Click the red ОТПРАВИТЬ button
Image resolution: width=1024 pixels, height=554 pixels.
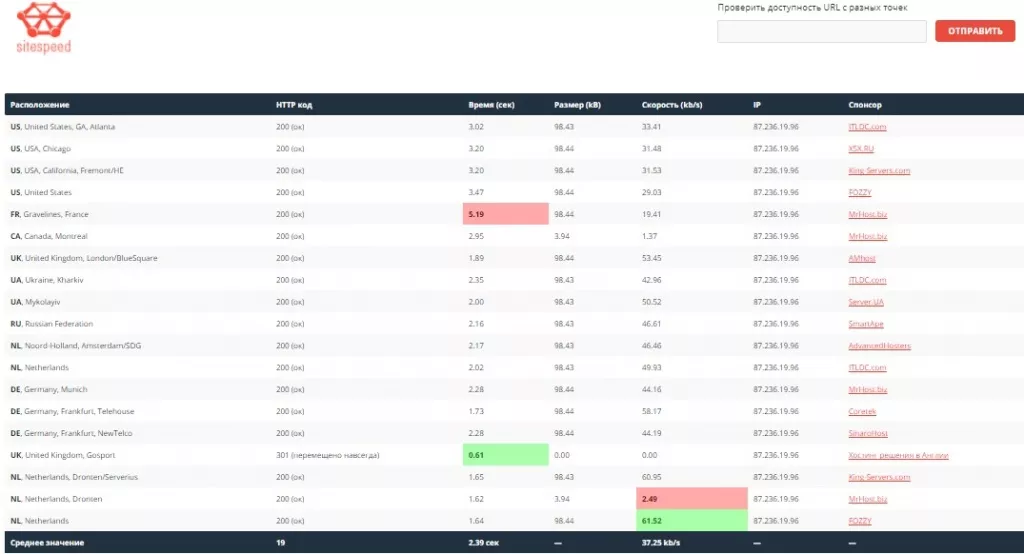975,31
